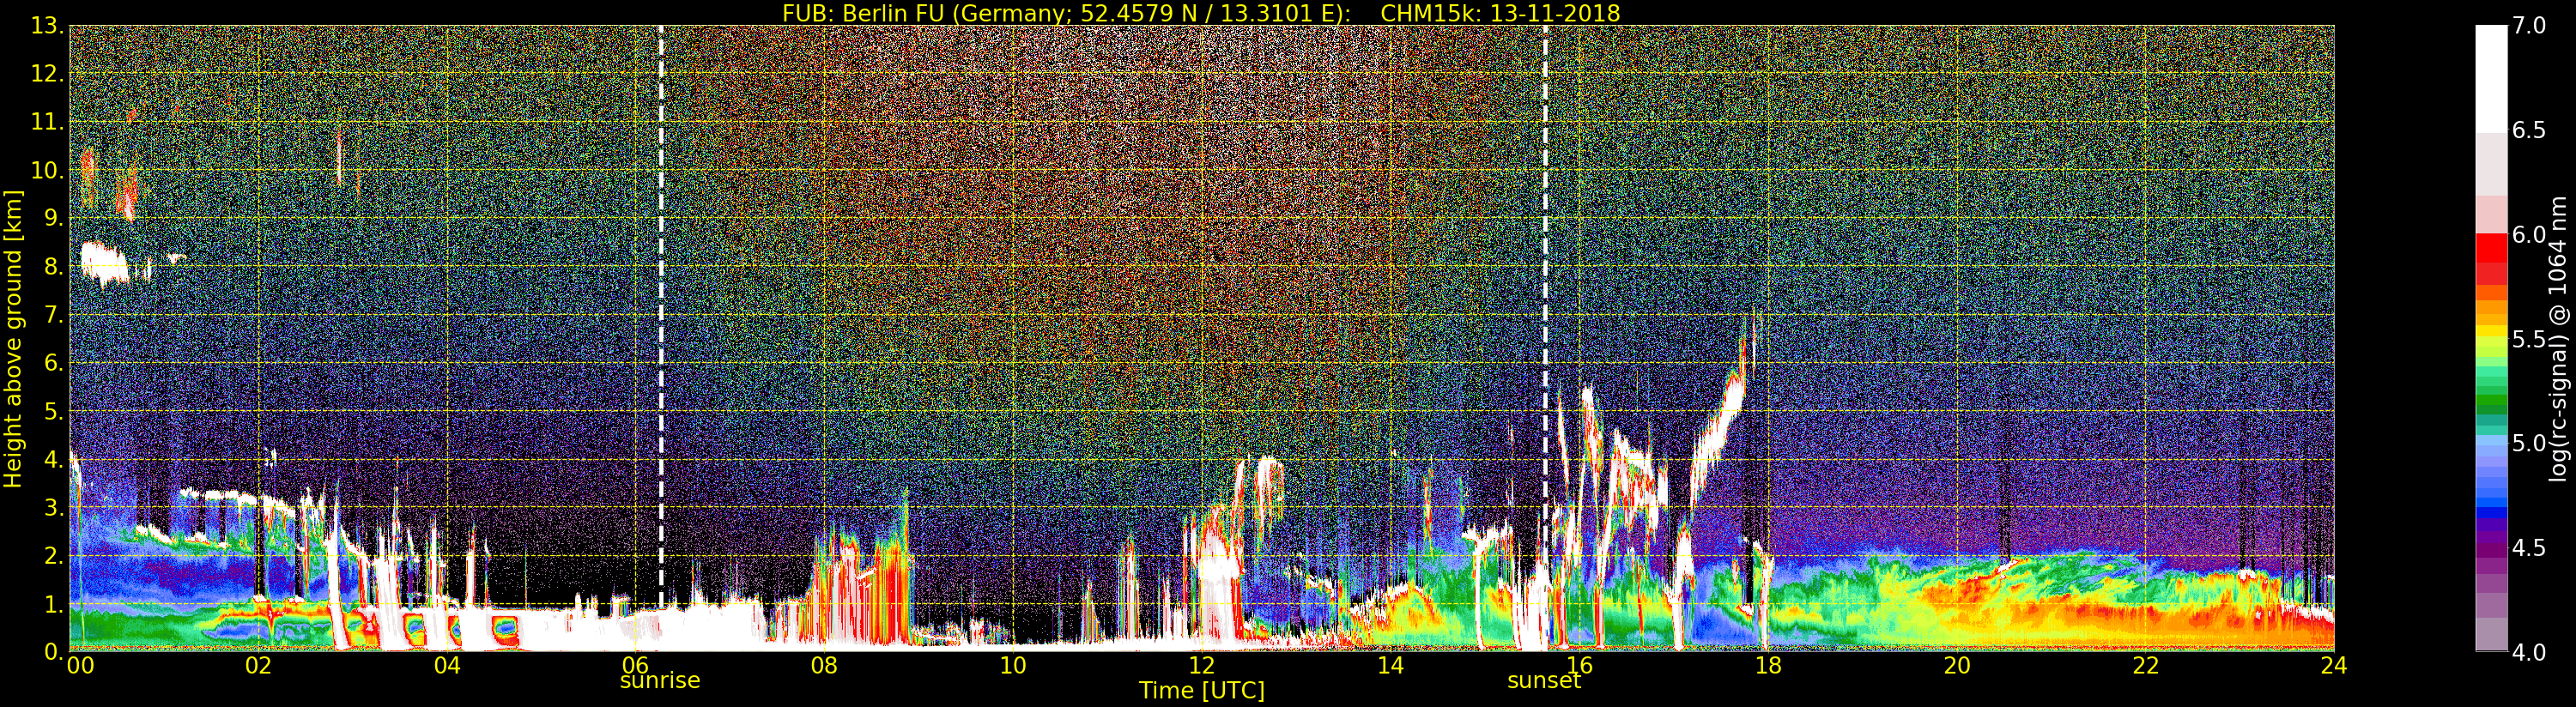The width and height of the screenshot is (2576, 707).
Task: Click the x-axis tick label '24'
Action: click(2334, 666)
